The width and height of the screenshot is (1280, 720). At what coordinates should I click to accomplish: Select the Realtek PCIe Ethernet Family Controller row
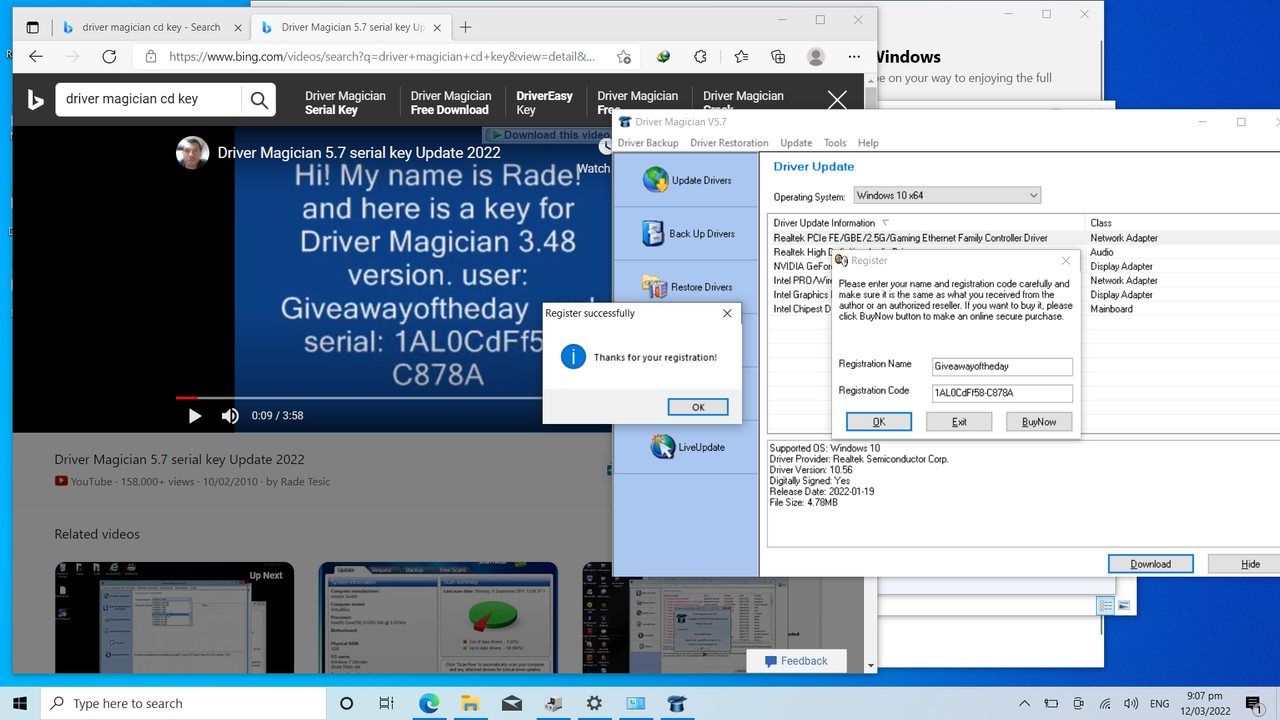(x=1024, y=238)
